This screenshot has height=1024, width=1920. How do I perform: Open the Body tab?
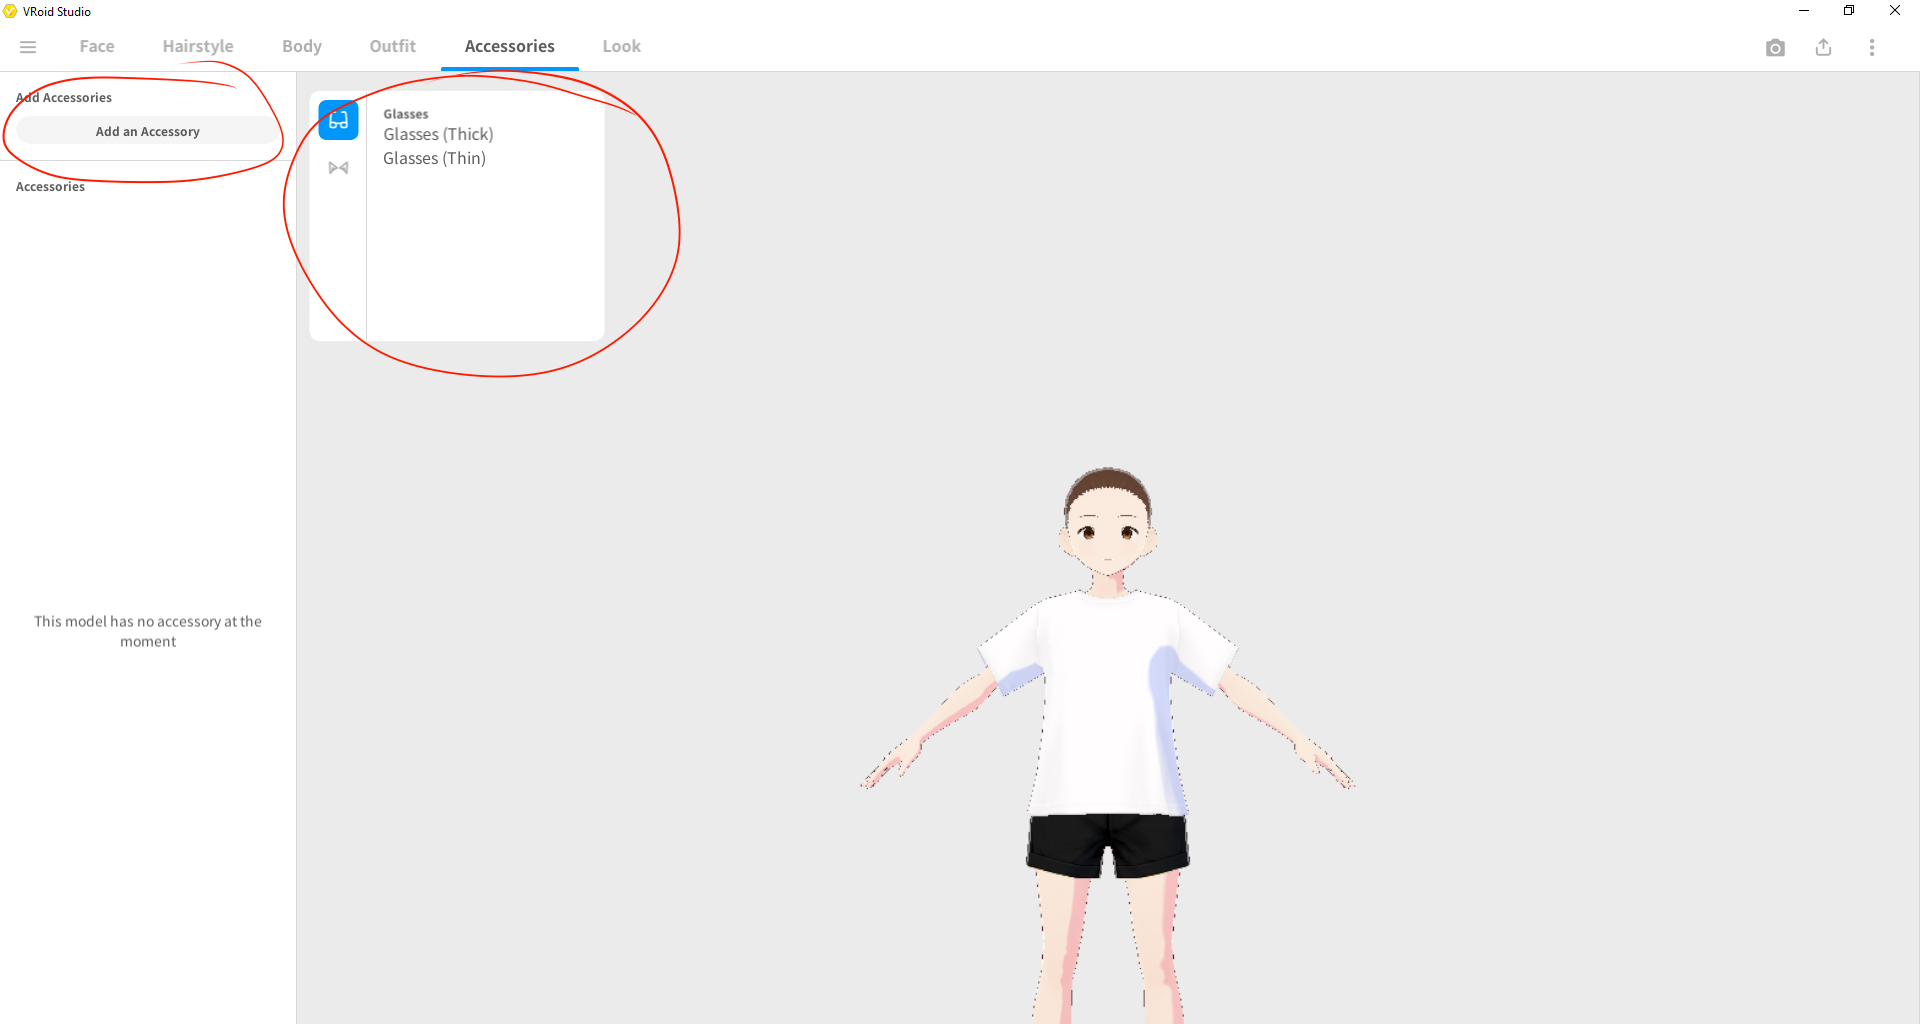coord(302,46)
